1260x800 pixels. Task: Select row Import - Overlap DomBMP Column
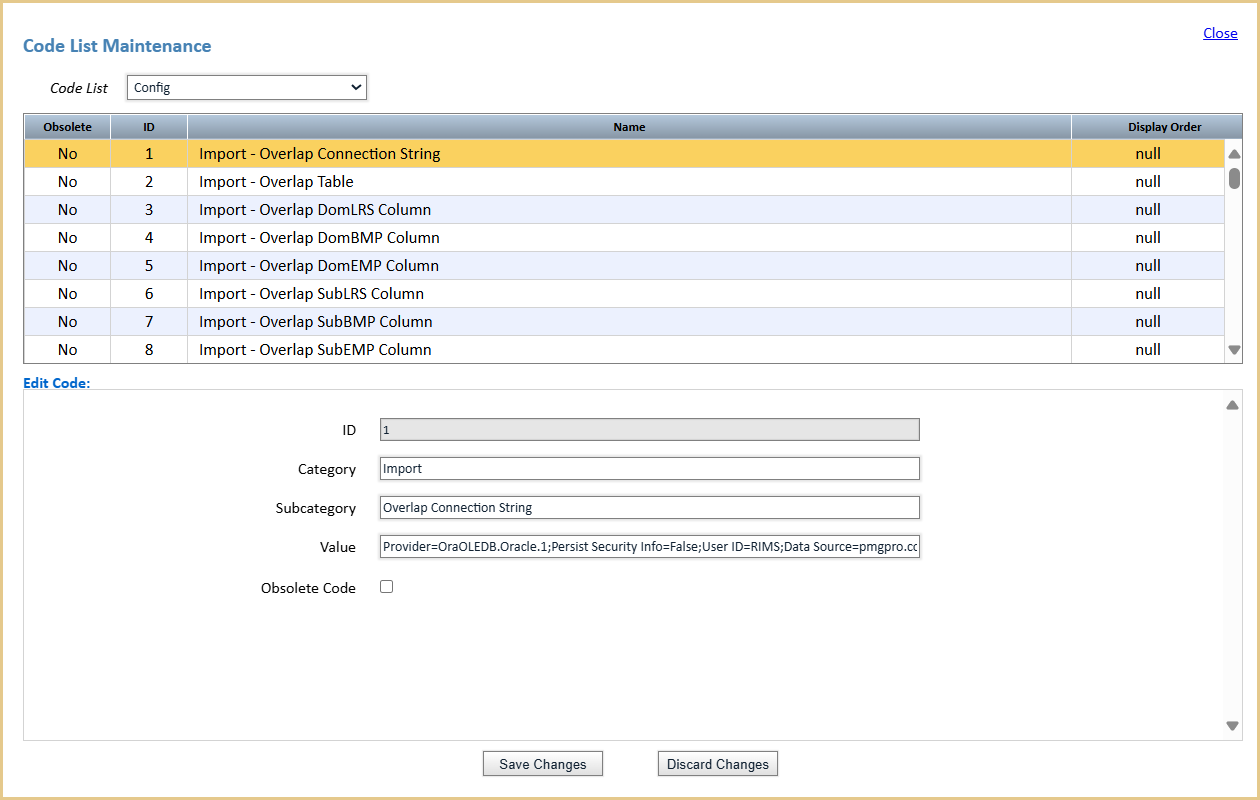pyautogui.click(x=624, y=238)
